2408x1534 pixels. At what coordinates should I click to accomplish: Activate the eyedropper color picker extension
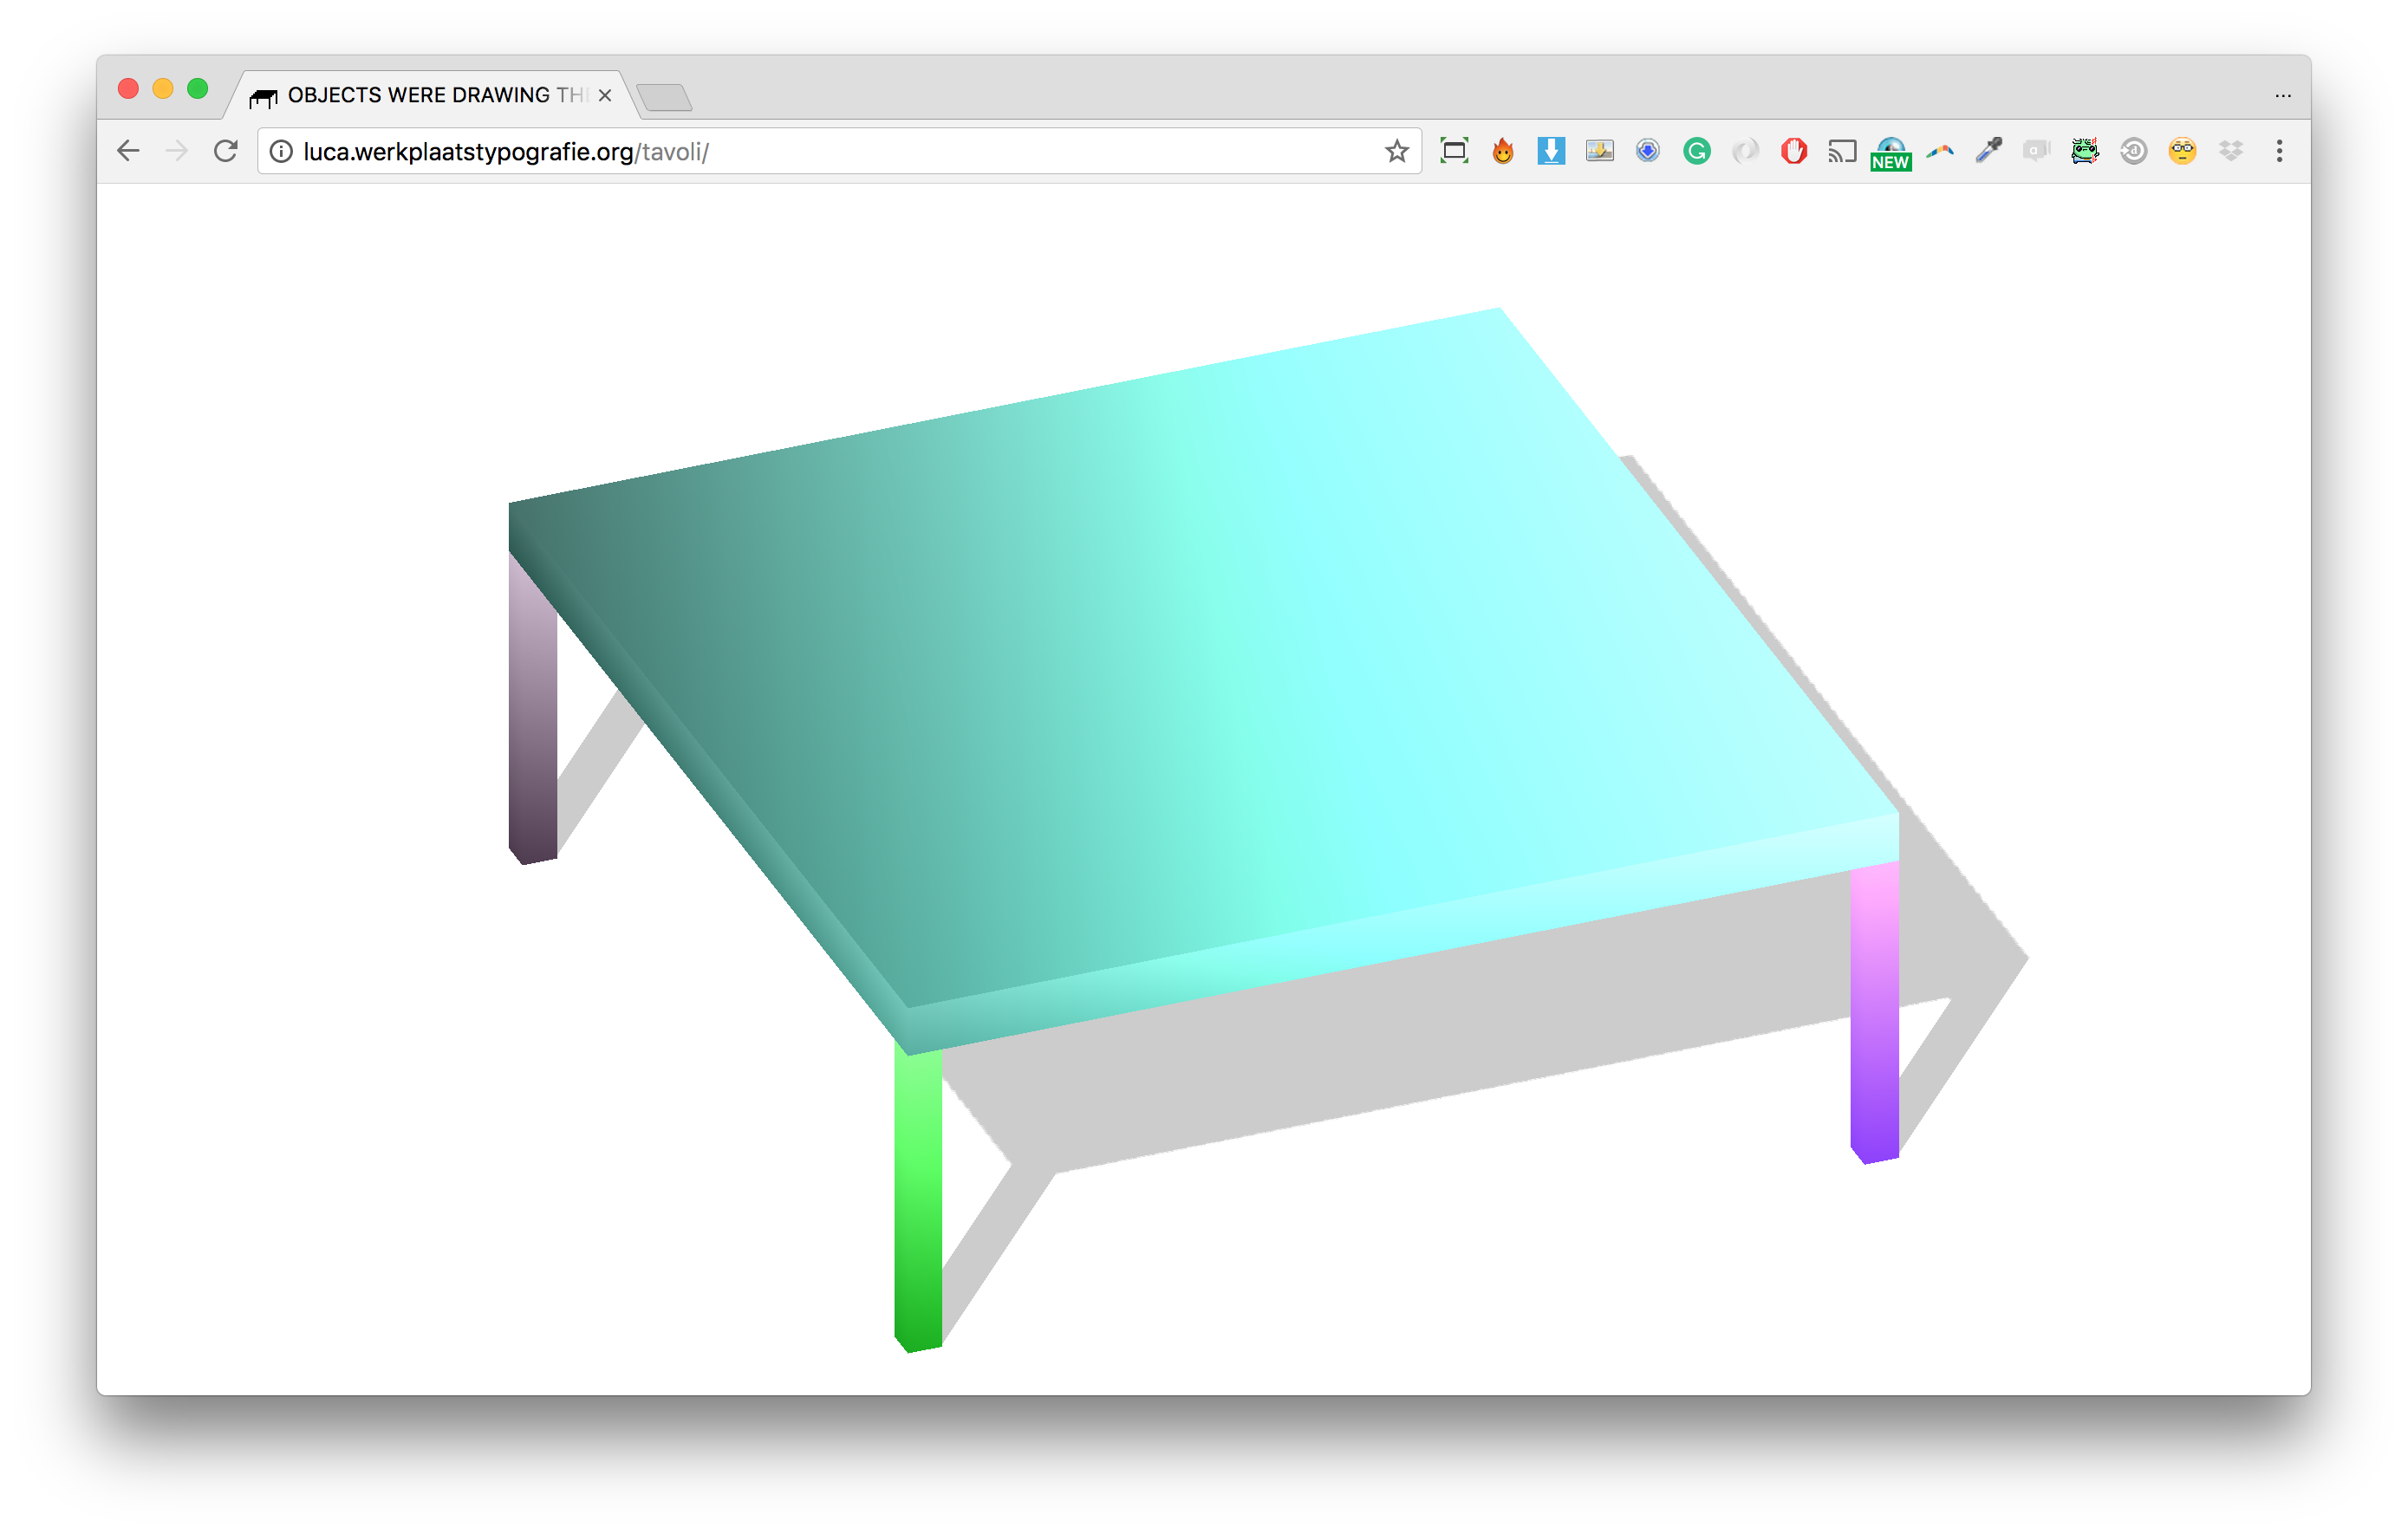pyautogui.click(x=1988, y=151)
